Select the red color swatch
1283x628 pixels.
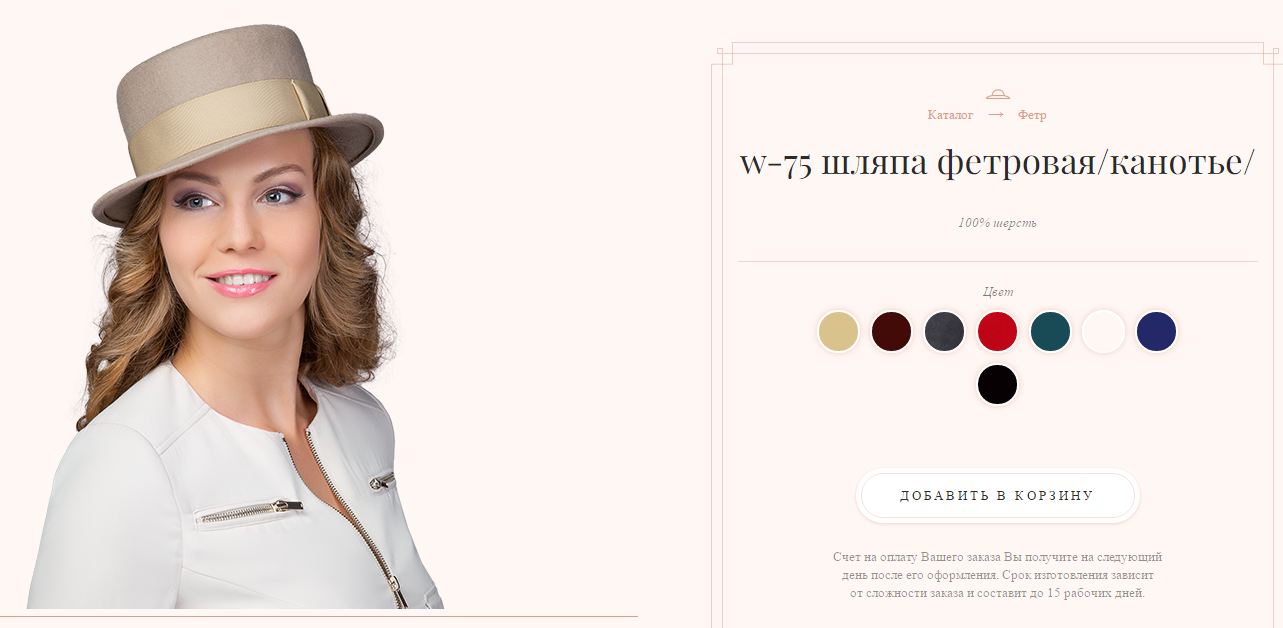(x=997, y=331)
